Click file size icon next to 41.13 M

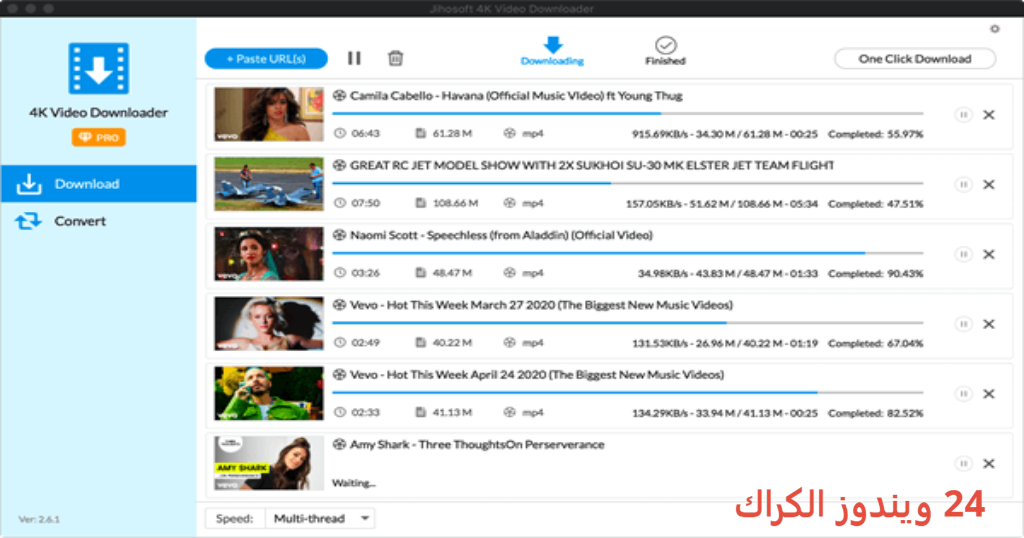(421, 413)
